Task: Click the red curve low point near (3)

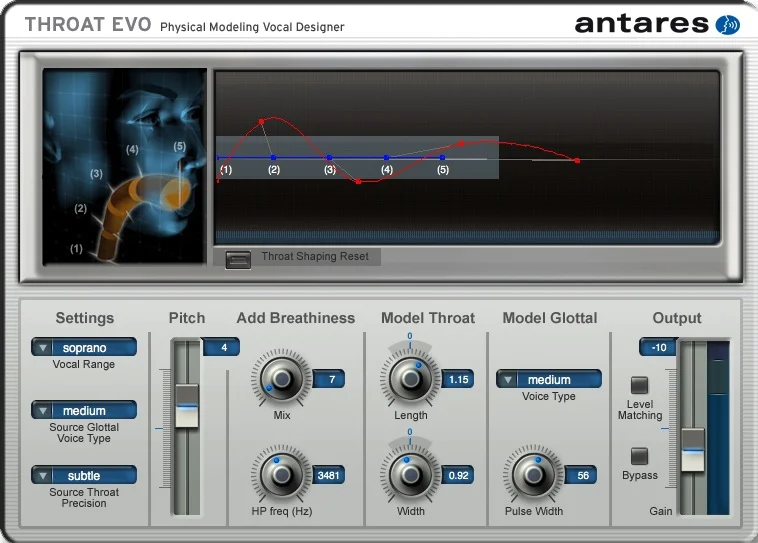Action: 358,182
